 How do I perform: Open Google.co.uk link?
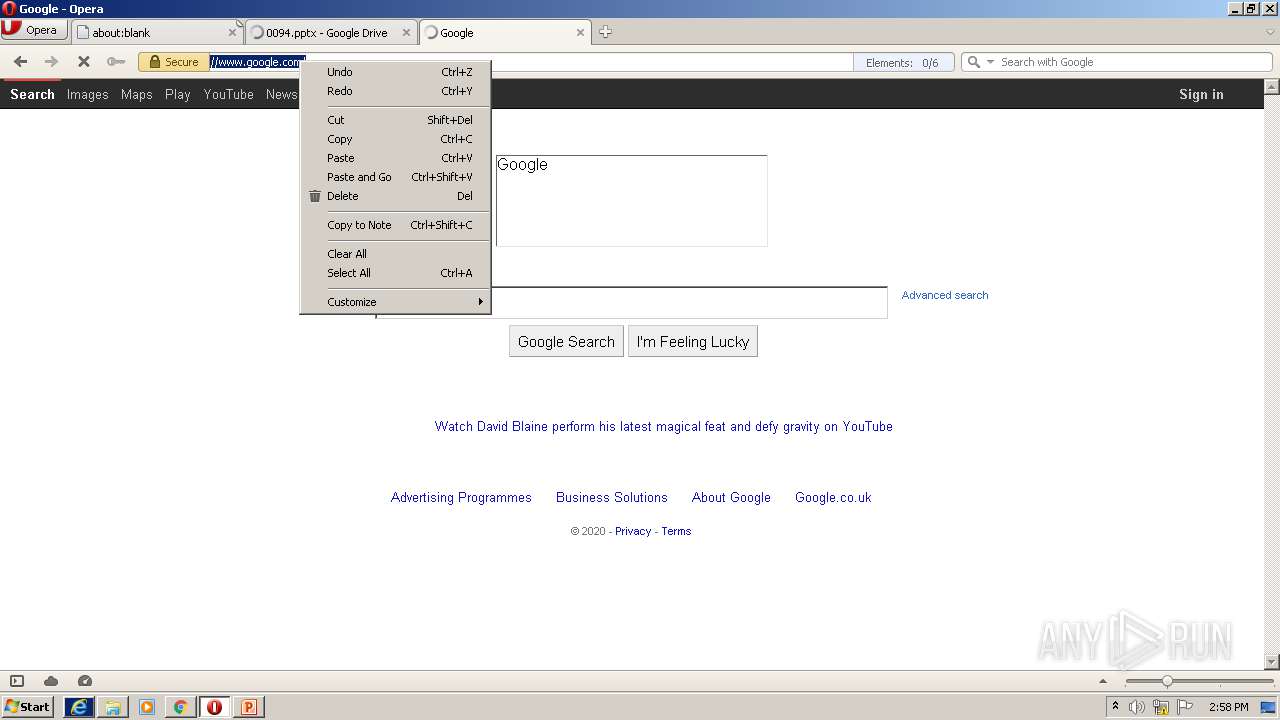click(833, 497)
